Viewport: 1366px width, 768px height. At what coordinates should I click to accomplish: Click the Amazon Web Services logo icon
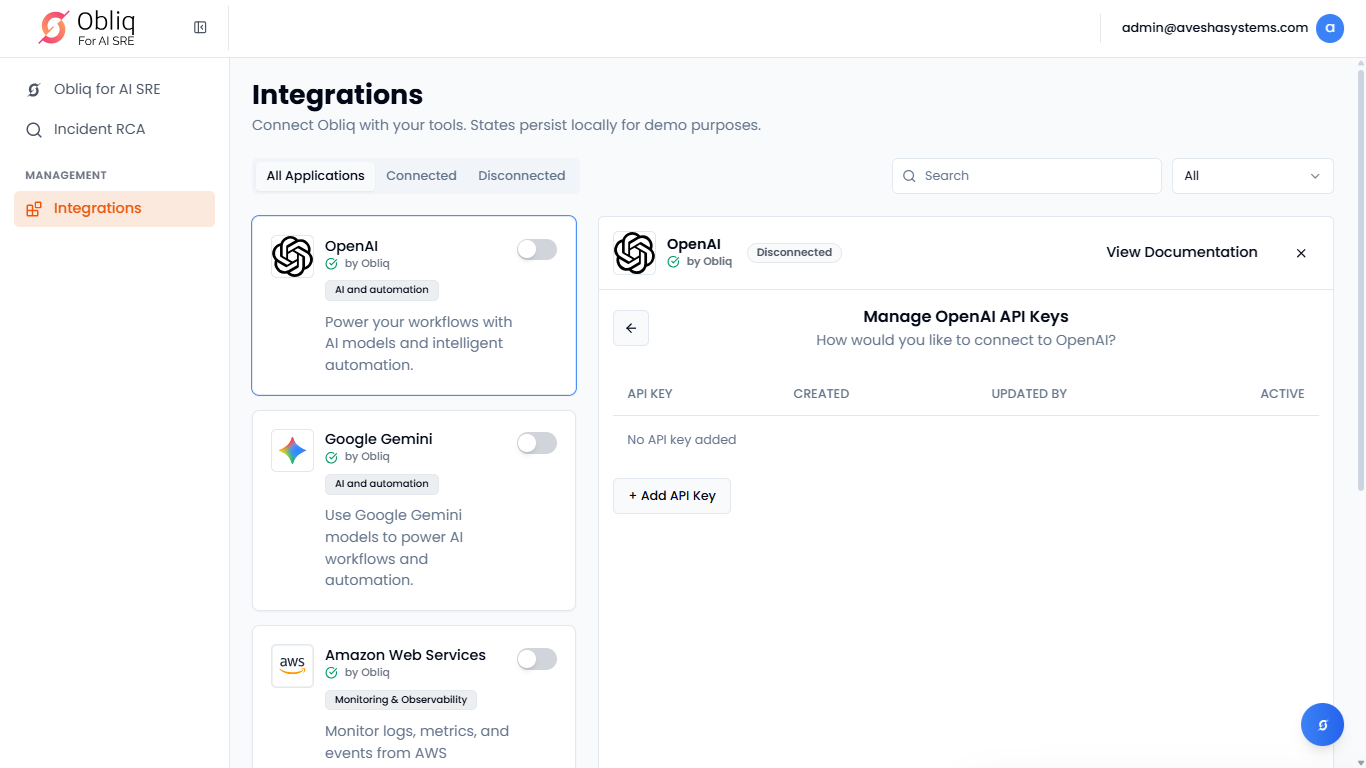coord(292,666)
